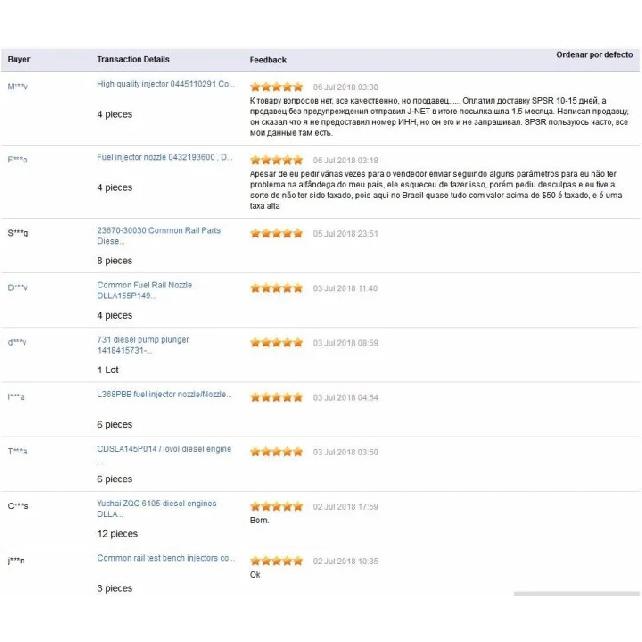642x642 pixels.
Task: Open the 'Ordenar por defecto' sort dropdown
Action: tap(594, 55)
